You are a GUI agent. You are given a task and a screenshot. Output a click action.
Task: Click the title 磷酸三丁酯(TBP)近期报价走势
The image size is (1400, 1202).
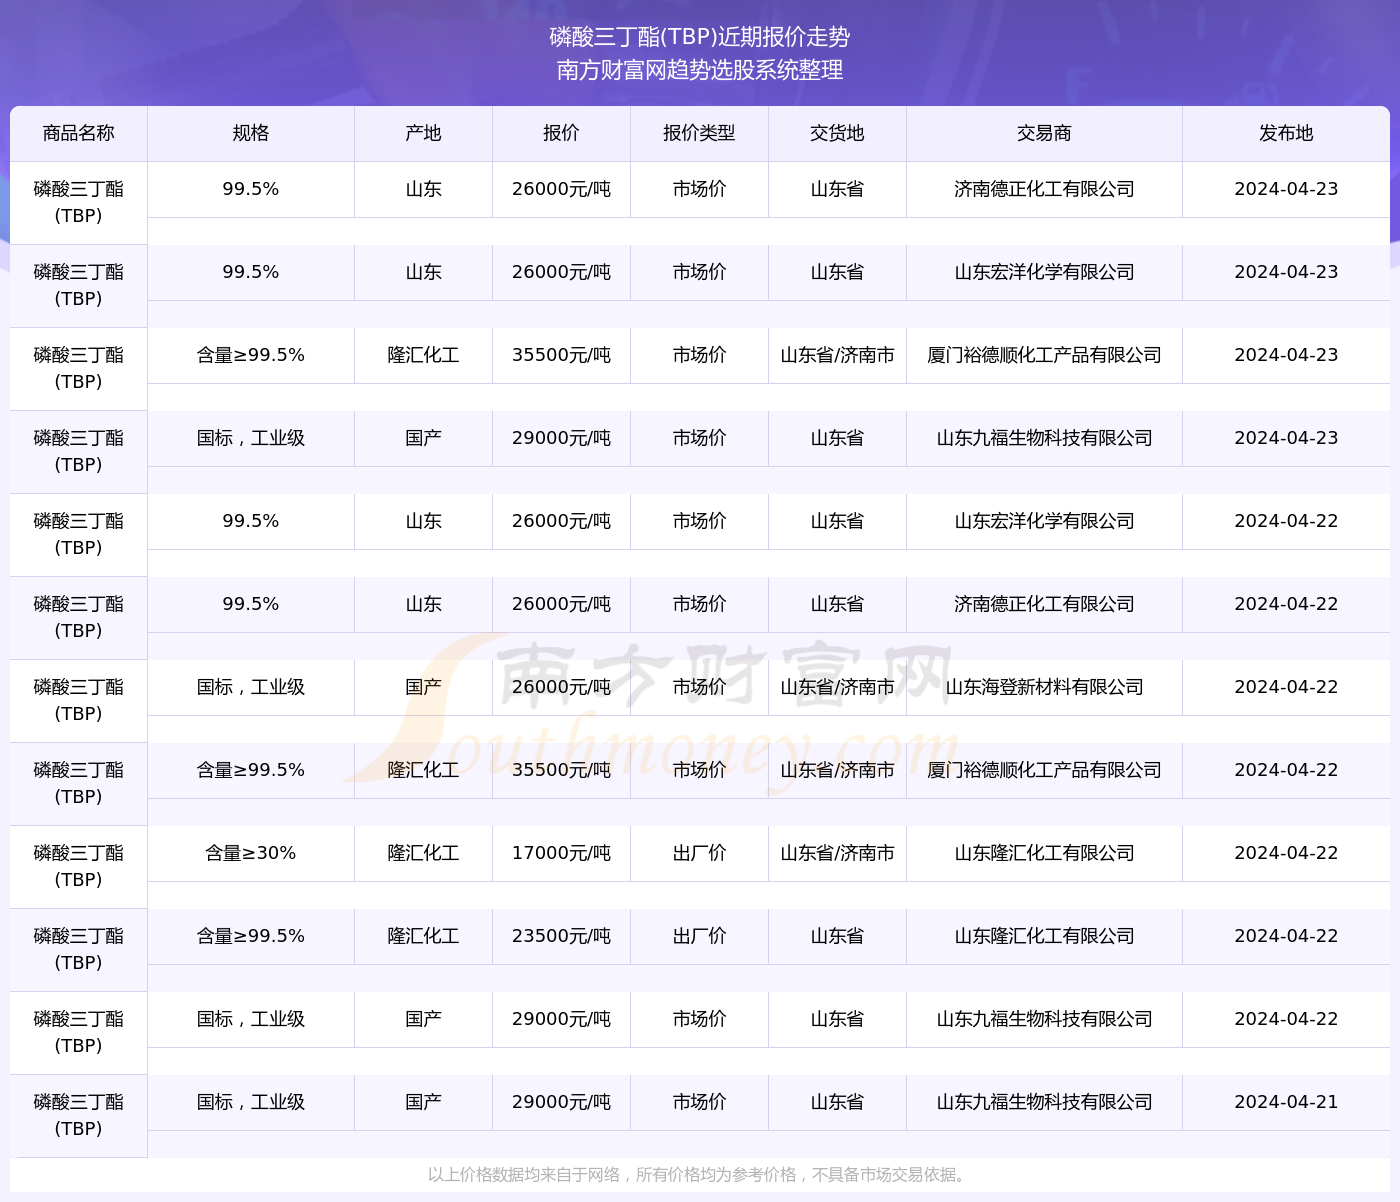(699, 37)
